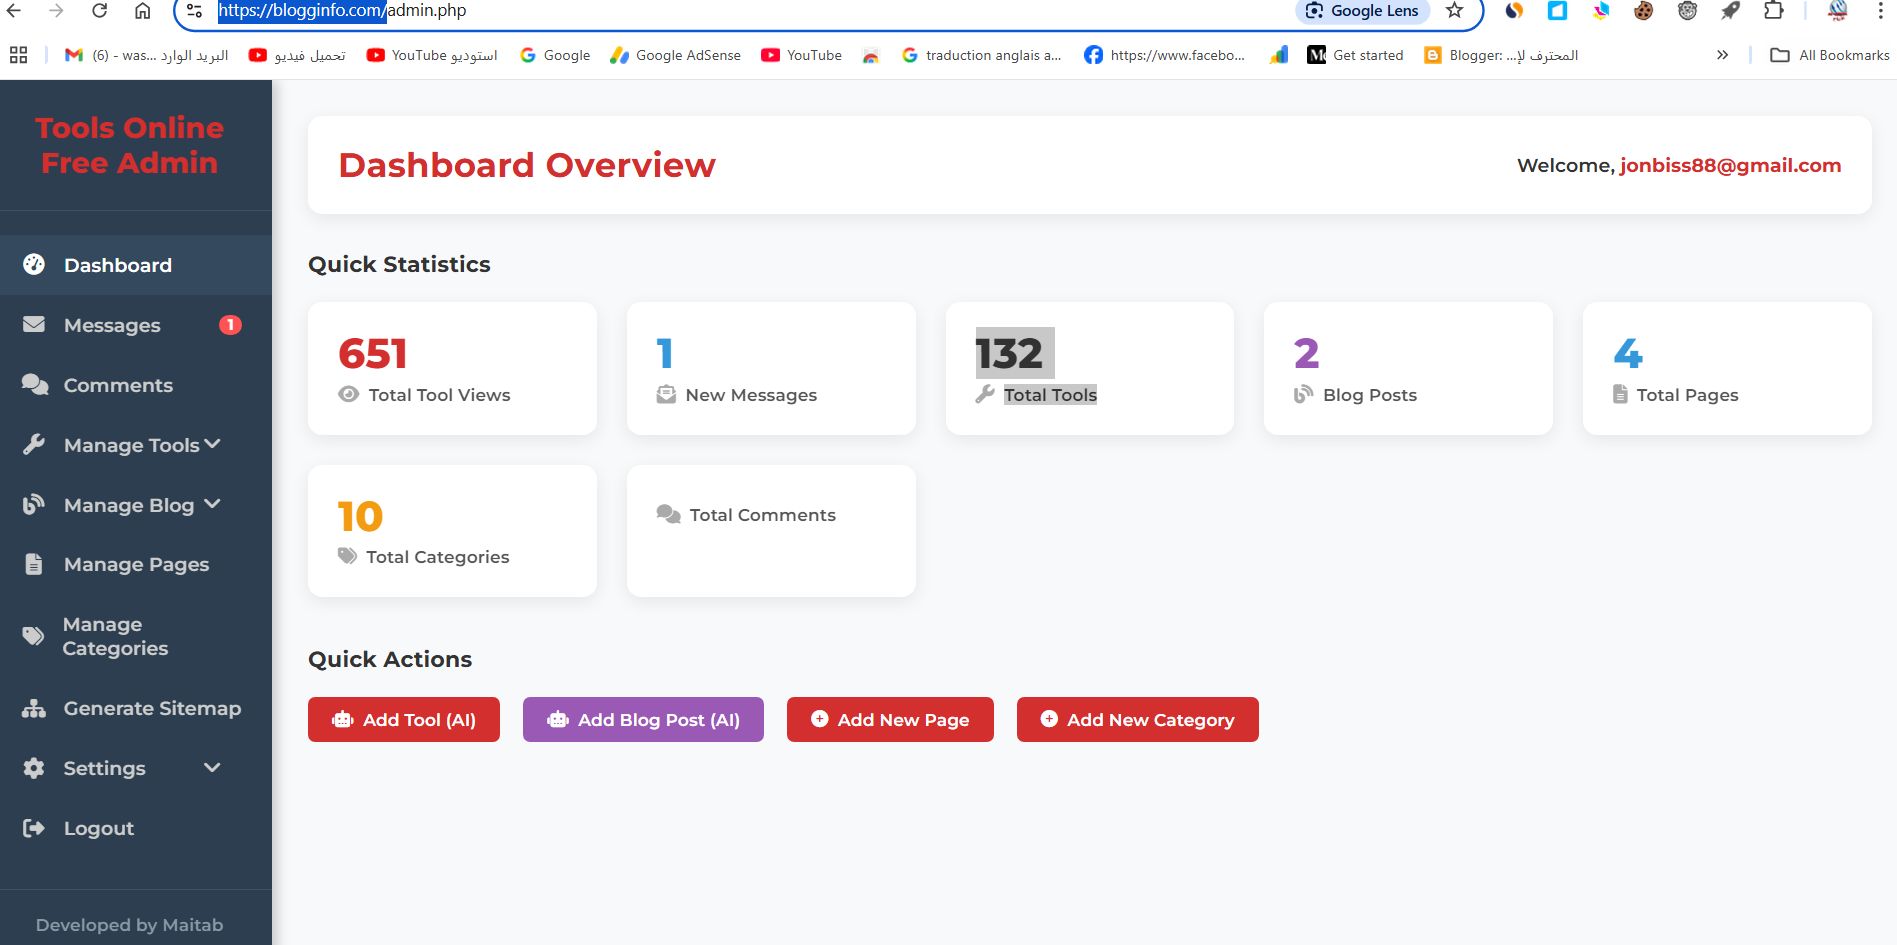1897x945 pixels.
Task: Click the rainbow icon bookmark
Action: 871,55
